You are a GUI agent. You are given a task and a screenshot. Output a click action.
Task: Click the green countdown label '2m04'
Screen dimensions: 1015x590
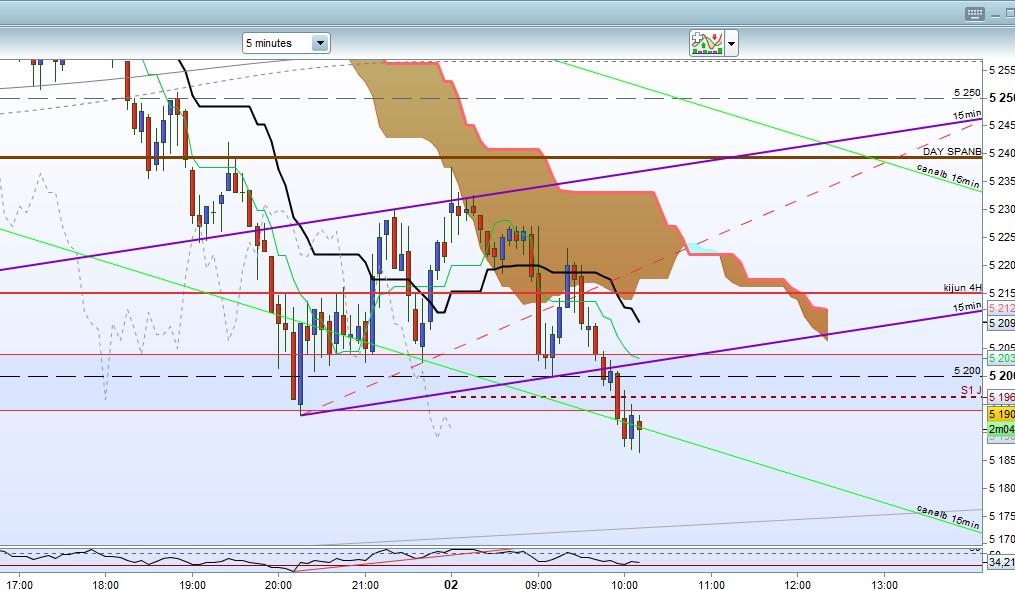pyautogui.click(x=1001, y=429)
